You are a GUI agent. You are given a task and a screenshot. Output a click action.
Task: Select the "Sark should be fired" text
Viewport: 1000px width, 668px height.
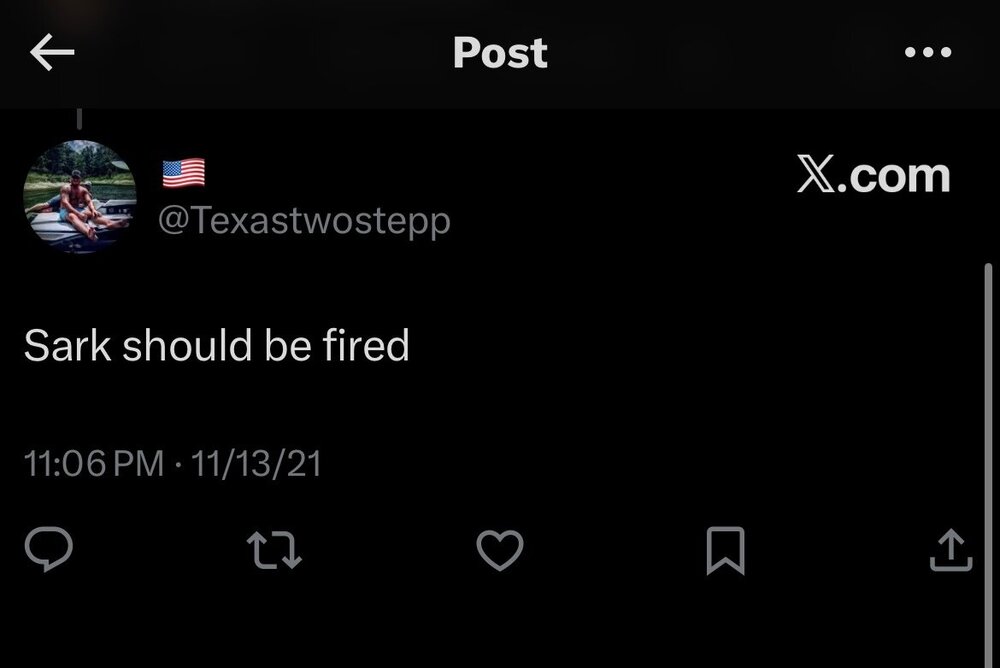click(216, 346)
